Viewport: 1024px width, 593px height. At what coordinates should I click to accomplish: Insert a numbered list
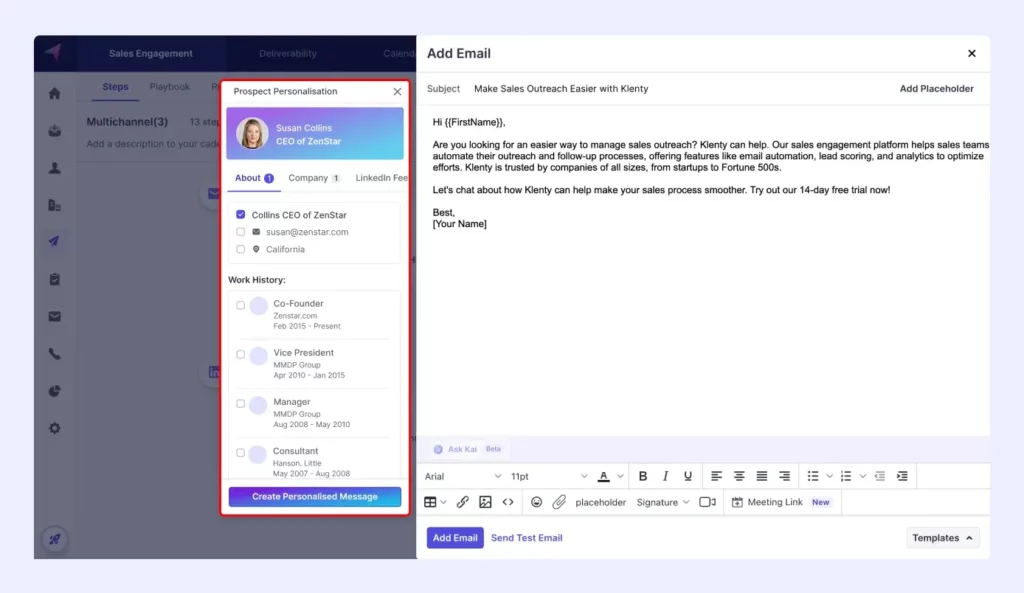[x=846, y=476]
